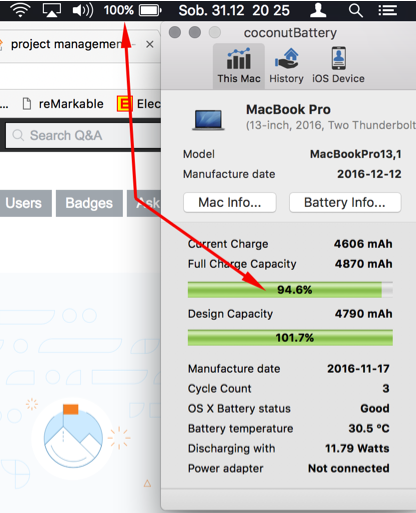Click the 30.5 °C battery temperature
Screen dimensions: 416x513
[369, 429]
